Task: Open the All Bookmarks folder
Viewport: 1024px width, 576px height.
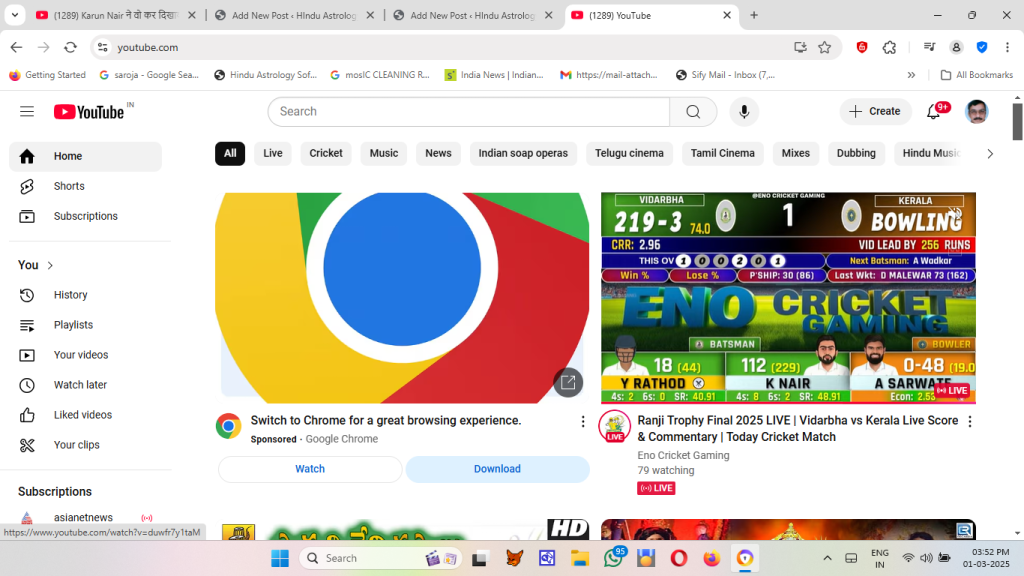Action: (x=976, y=75)
